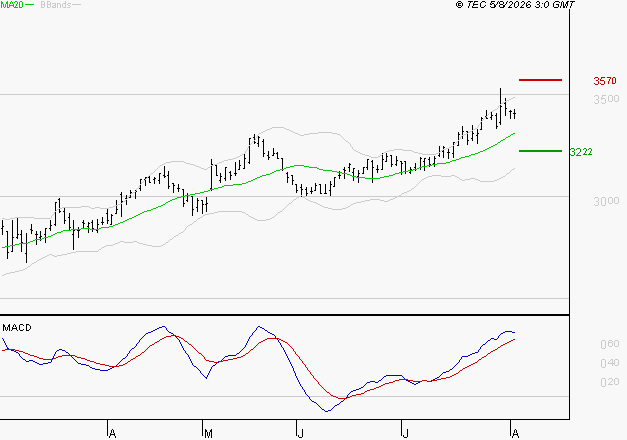This screenshot has height=440, width=627.
Task: Click the red resistance marker line
Action: coord(540,80)
